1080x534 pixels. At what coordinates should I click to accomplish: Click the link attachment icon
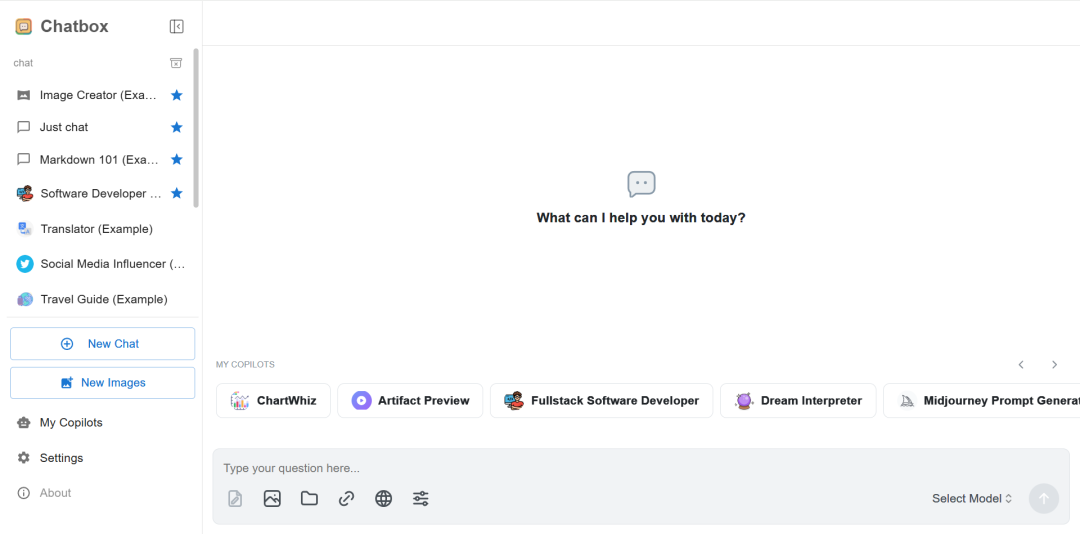click(346, 498)
